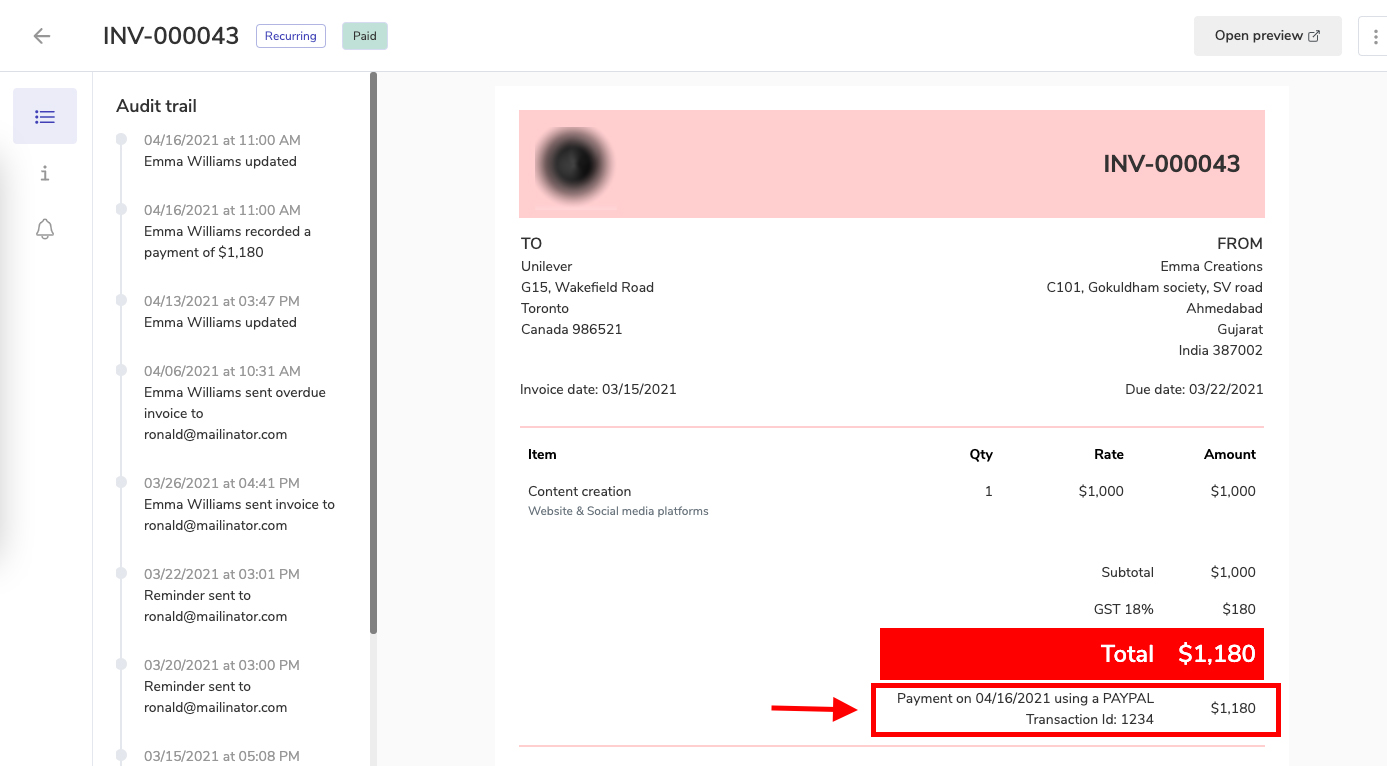Select the 03/20/2021 reminder sent entry

coord(221,686)
